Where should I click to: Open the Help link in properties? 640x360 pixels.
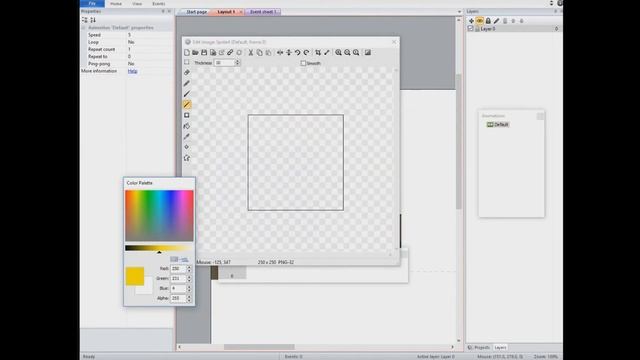132,71
